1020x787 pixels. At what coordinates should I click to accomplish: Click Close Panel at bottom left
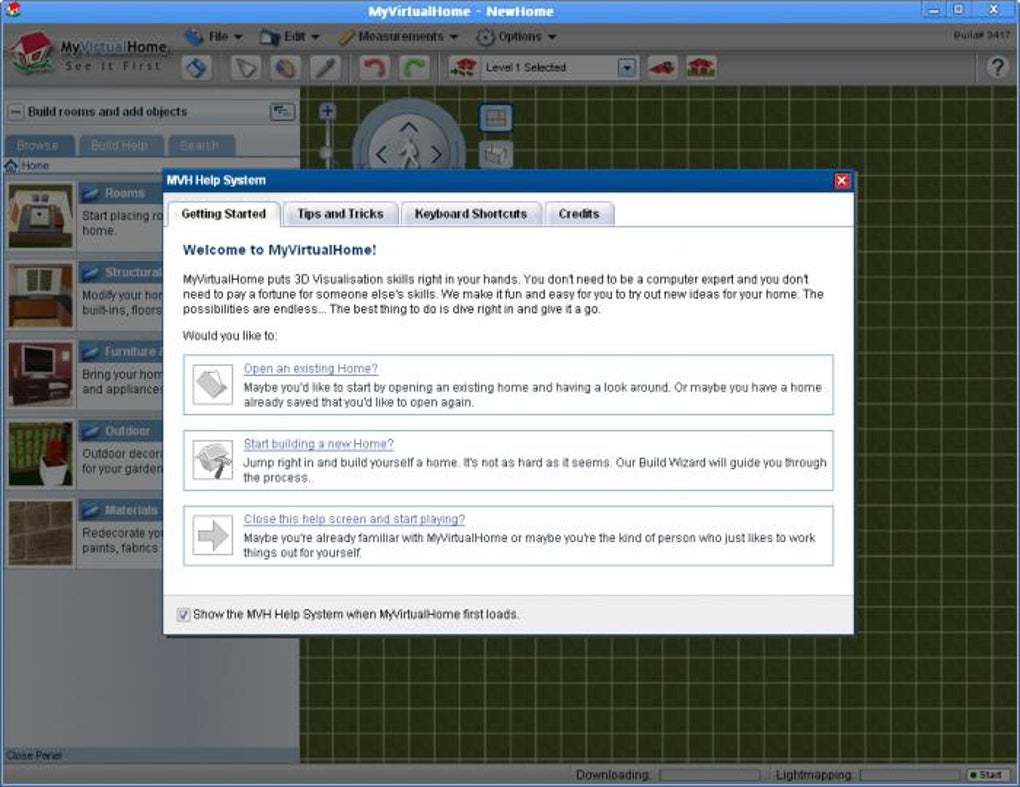click(34, 755)
